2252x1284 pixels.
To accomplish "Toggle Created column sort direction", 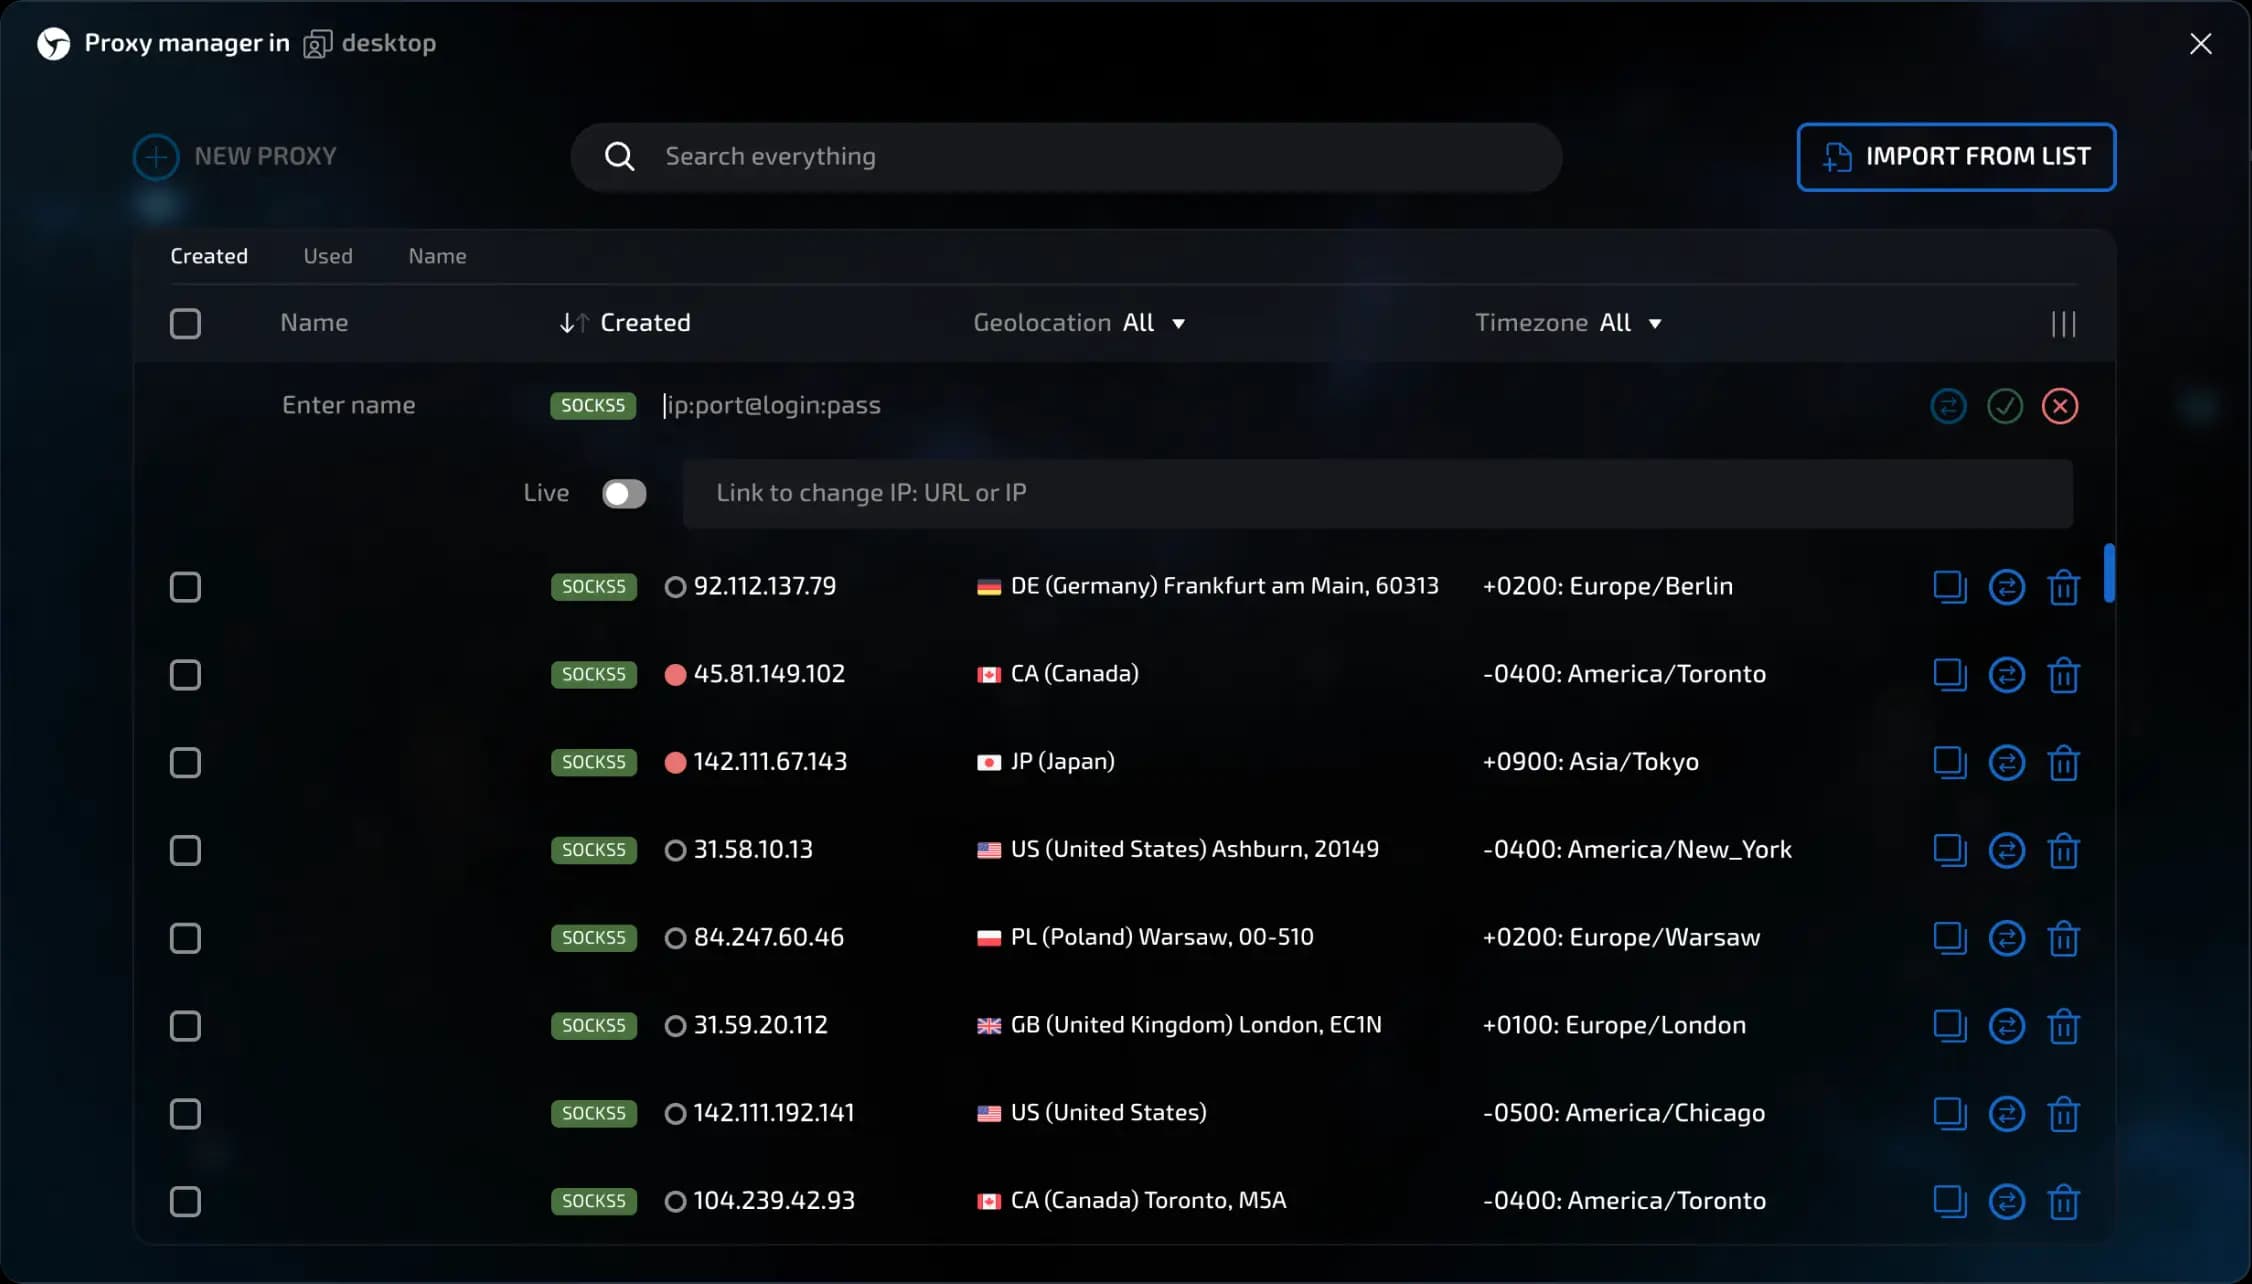I will 572,322.
